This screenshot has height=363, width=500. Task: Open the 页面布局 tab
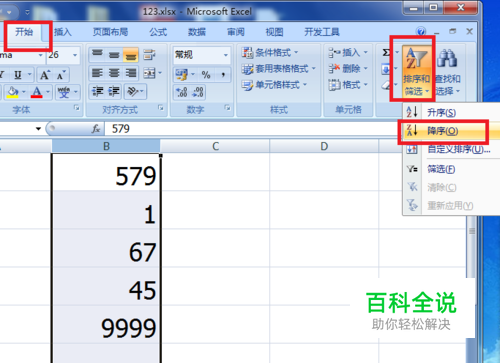(x=110, y=32)
